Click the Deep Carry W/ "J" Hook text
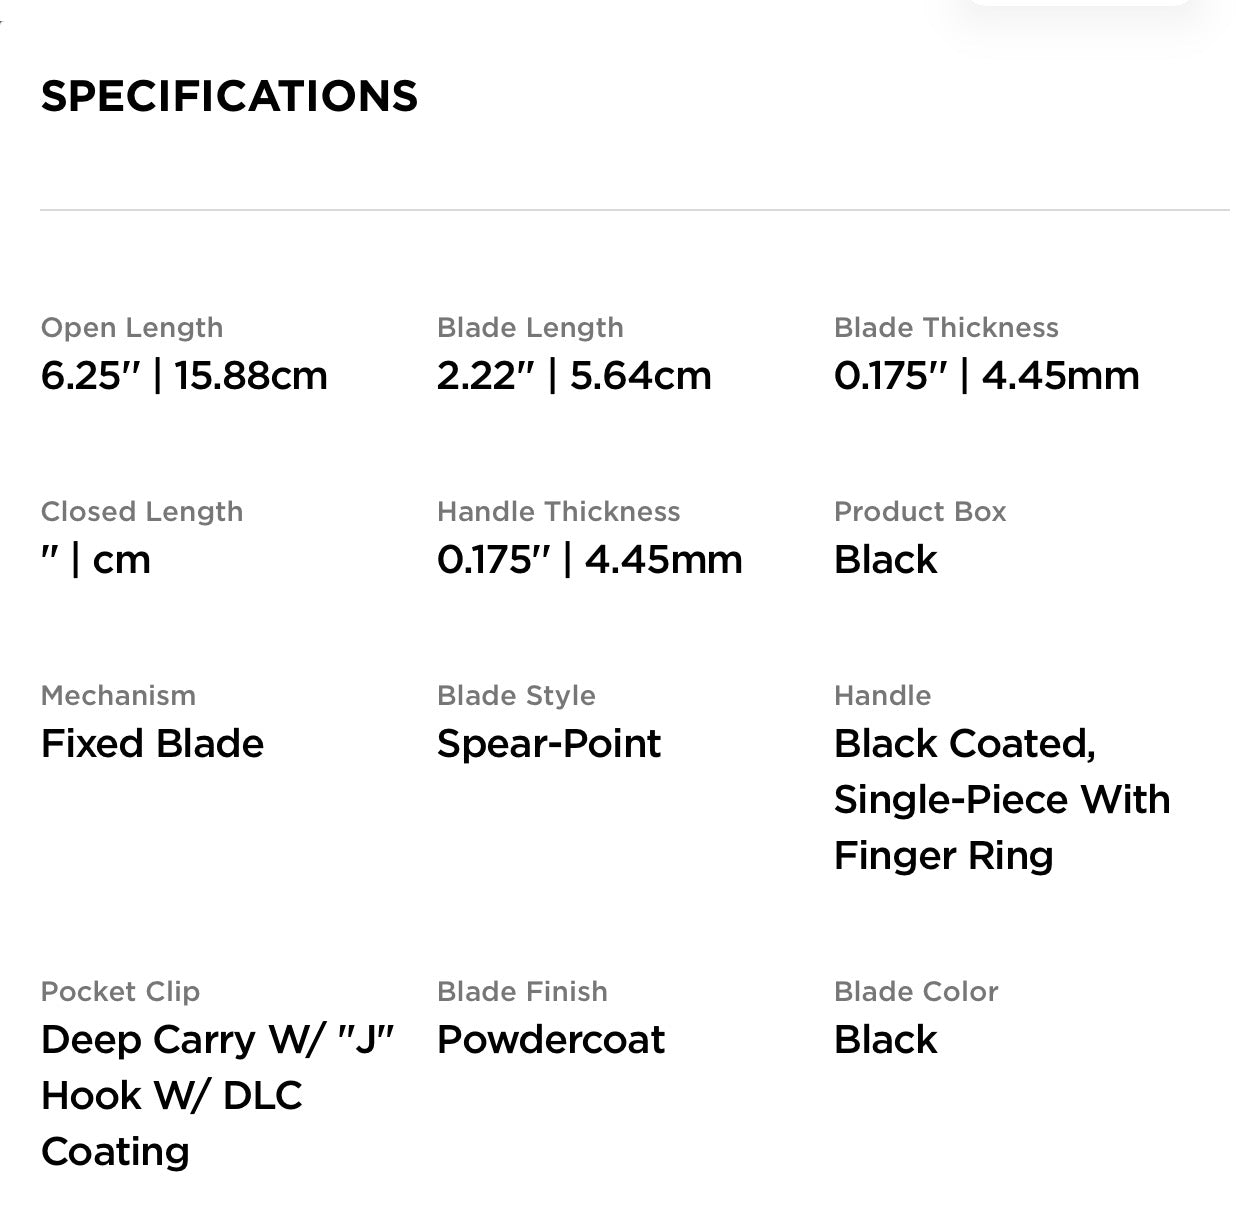1249x1214 pixels. [x=218, y=1068]
